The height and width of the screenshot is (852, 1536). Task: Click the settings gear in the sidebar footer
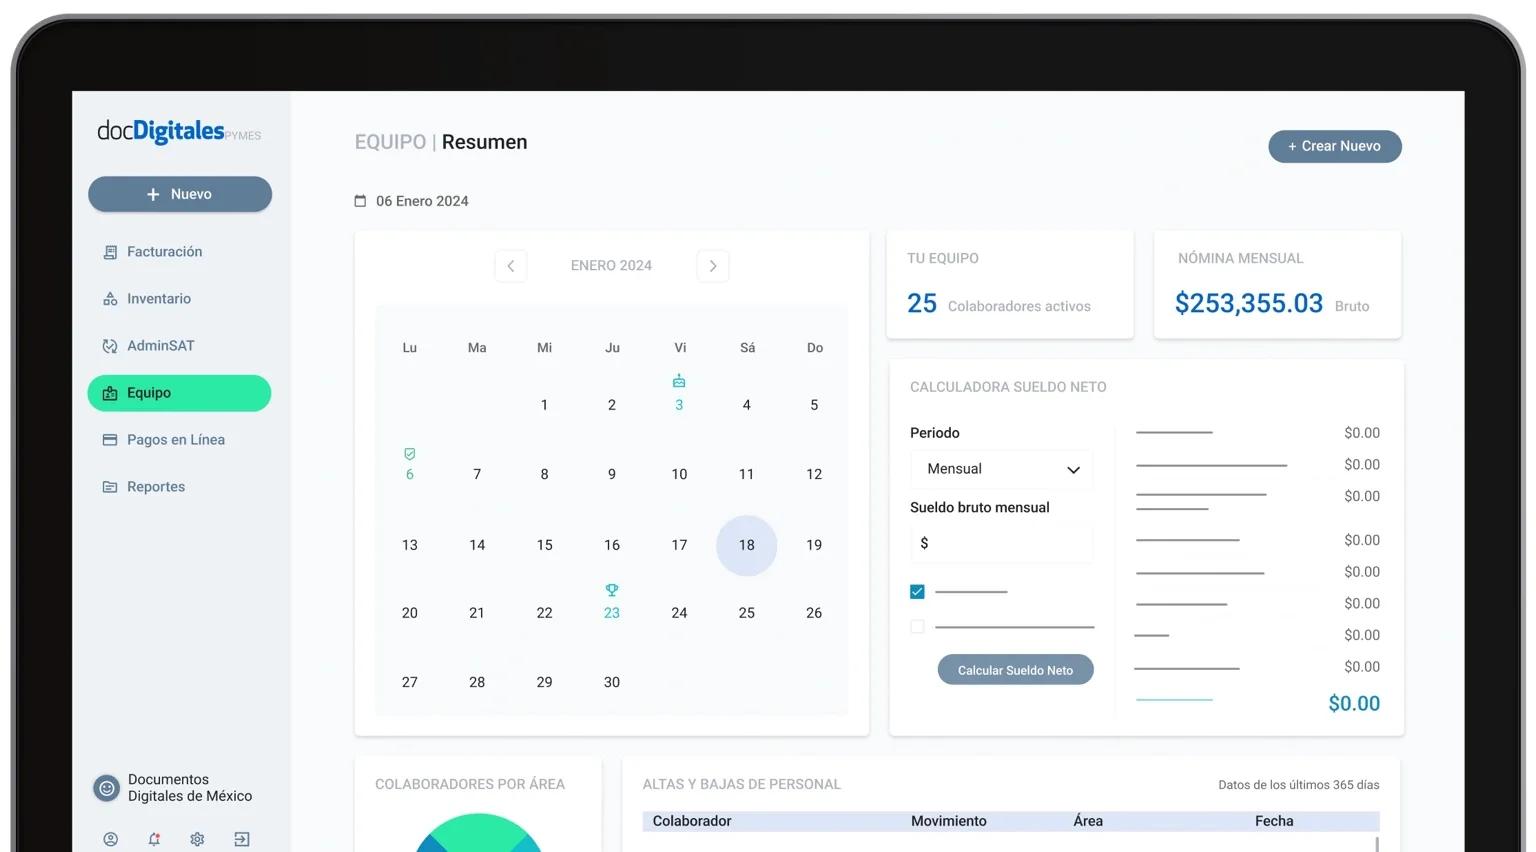pyautogui.click(x=197, y=839)
